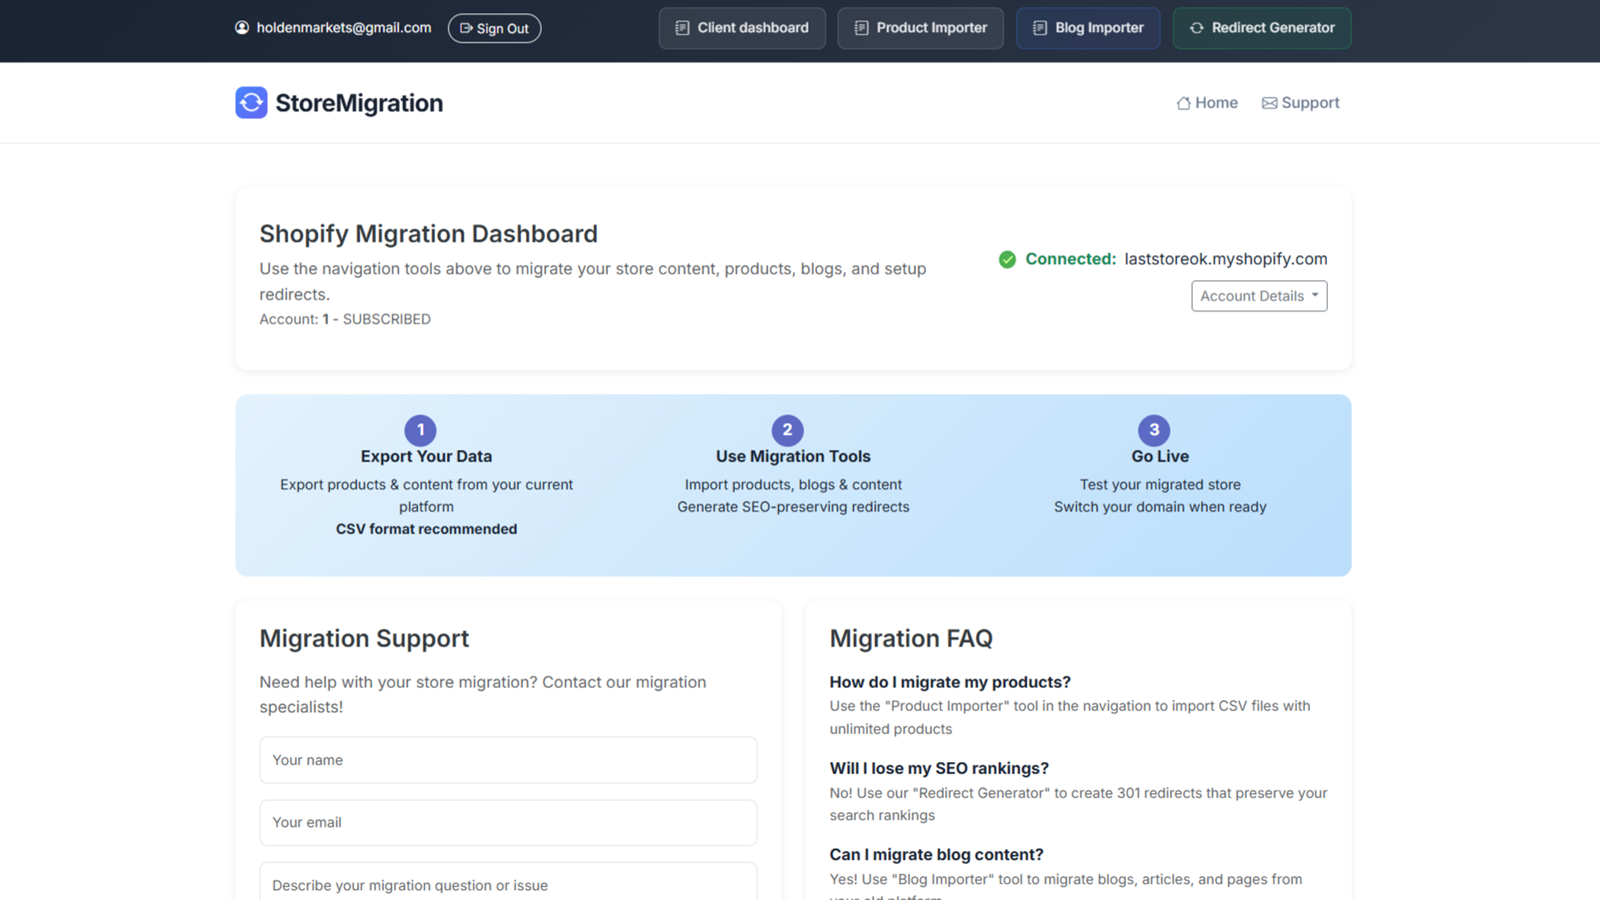Click the StoreMigration circular logo icon
1600x900 pixels.
pyautogui.click(x=251, y=102)
